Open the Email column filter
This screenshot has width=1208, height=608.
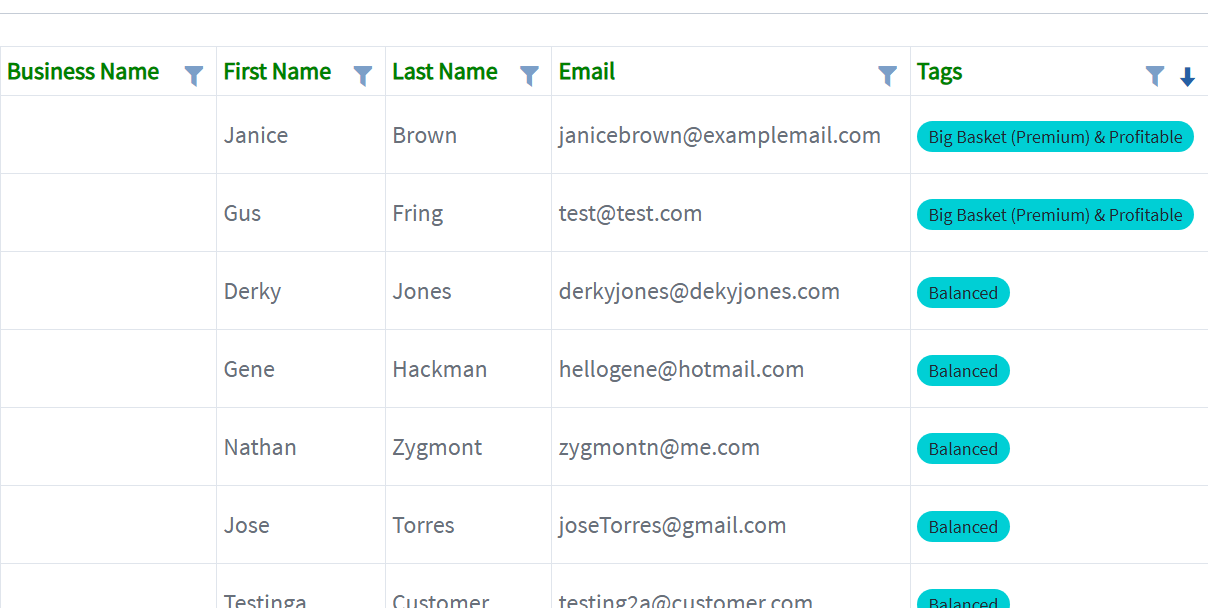click(887, 75)
